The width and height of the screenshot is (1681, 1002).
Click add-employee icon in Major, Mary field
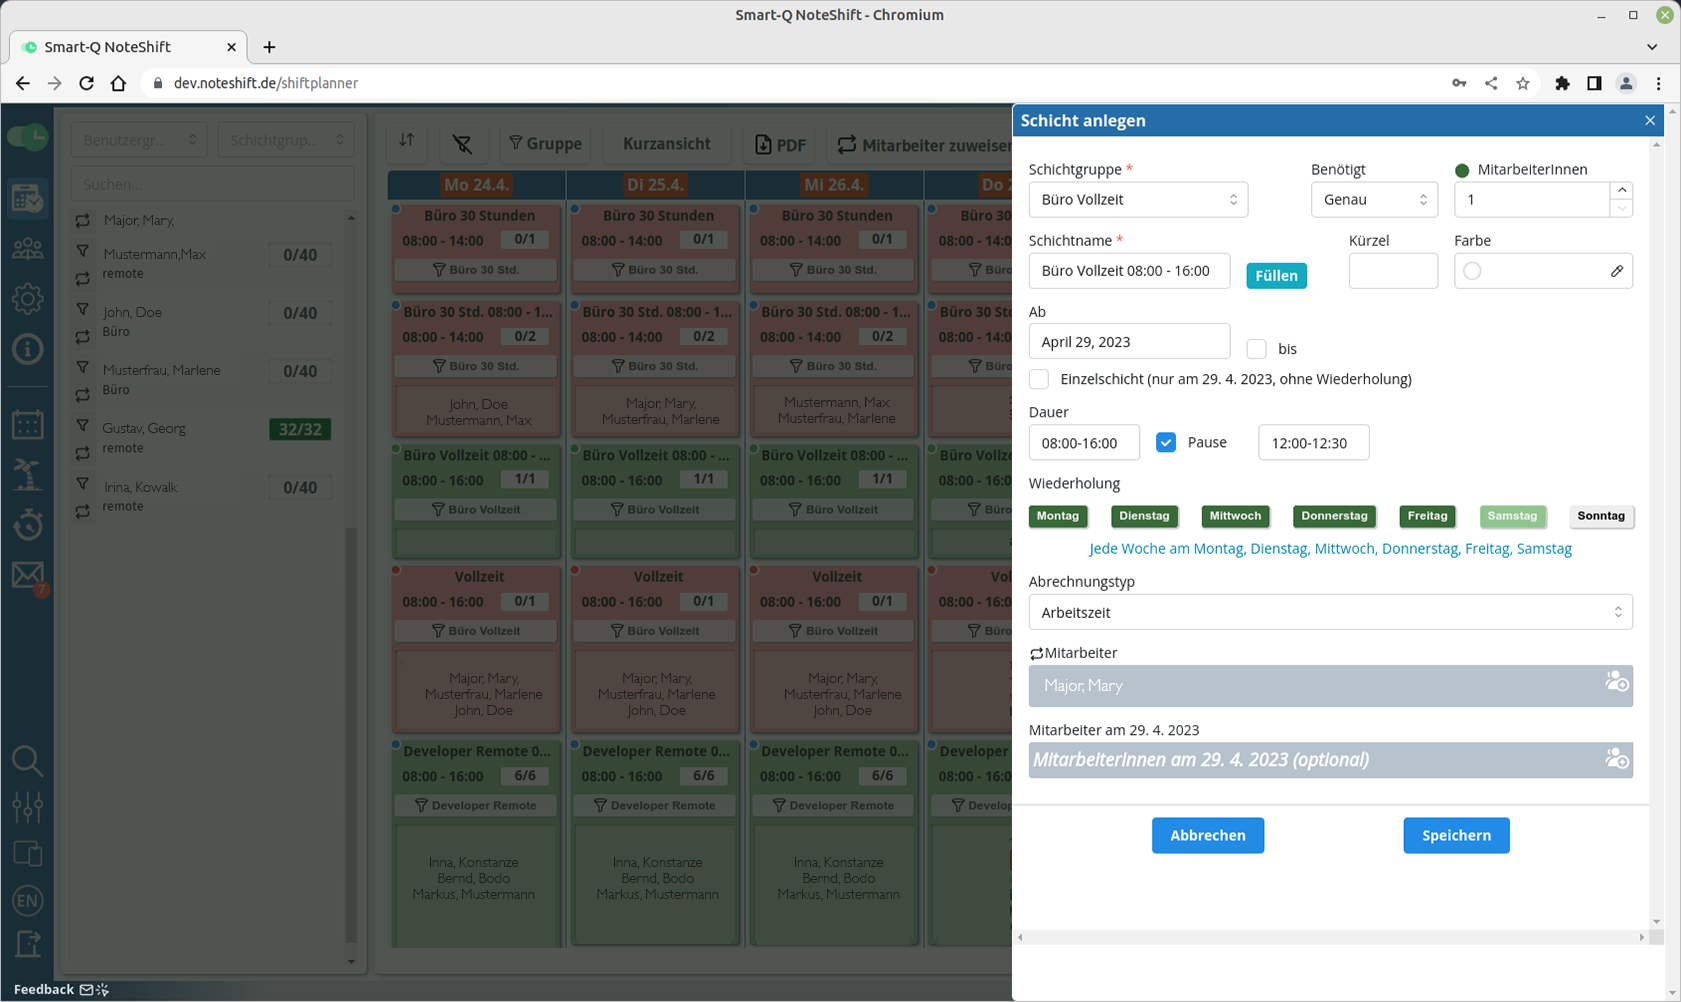tap(1616, 682)
